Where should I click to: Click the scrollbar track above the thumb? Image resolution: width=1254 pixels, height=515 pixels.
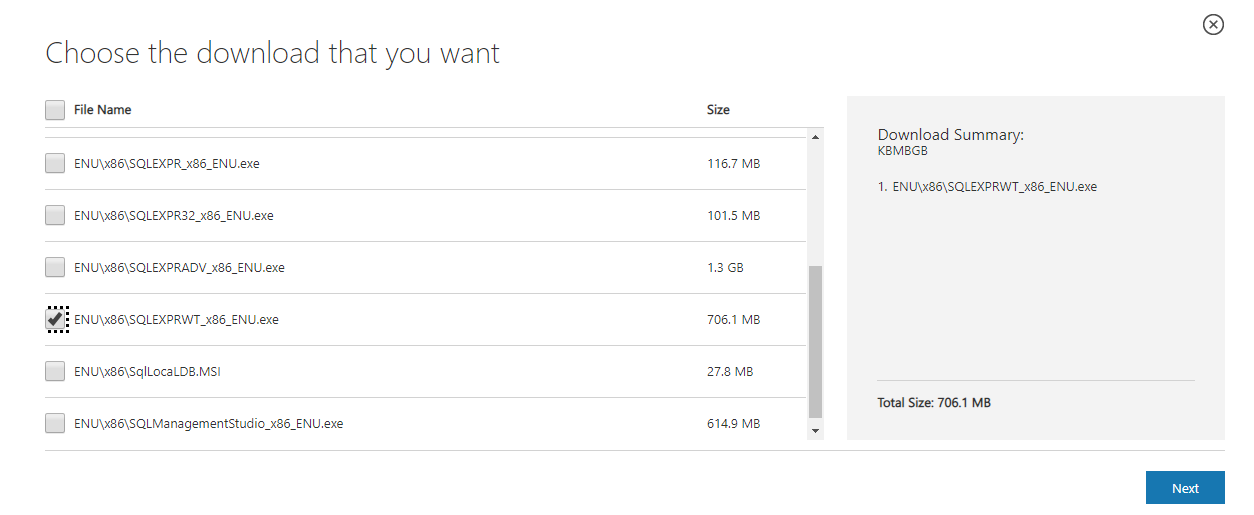[815, 200]
